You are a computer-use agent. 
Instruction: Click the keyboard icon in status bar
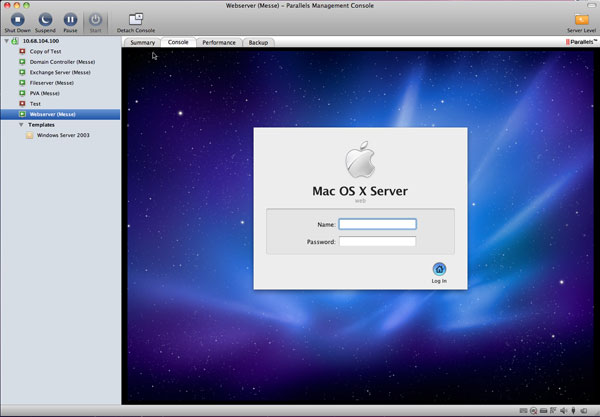click(x=524, y=411)
